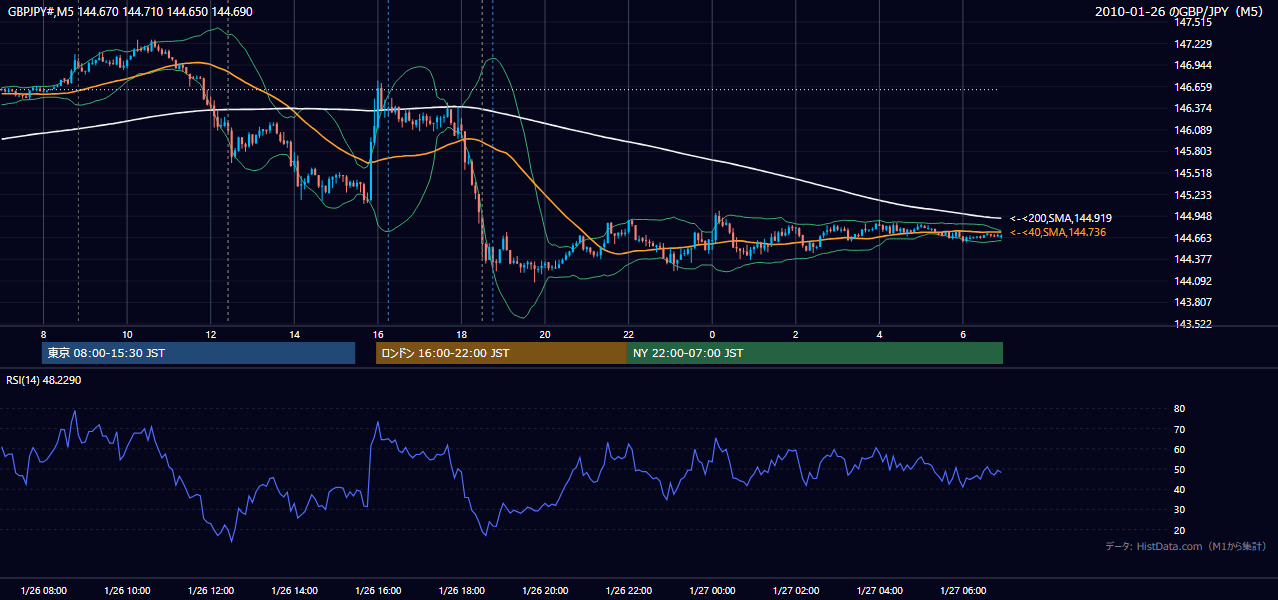Click the 145.233 price axis label
This screenshot has height=600, width=1278.
pyautogui.click(x=1192, y=195)
